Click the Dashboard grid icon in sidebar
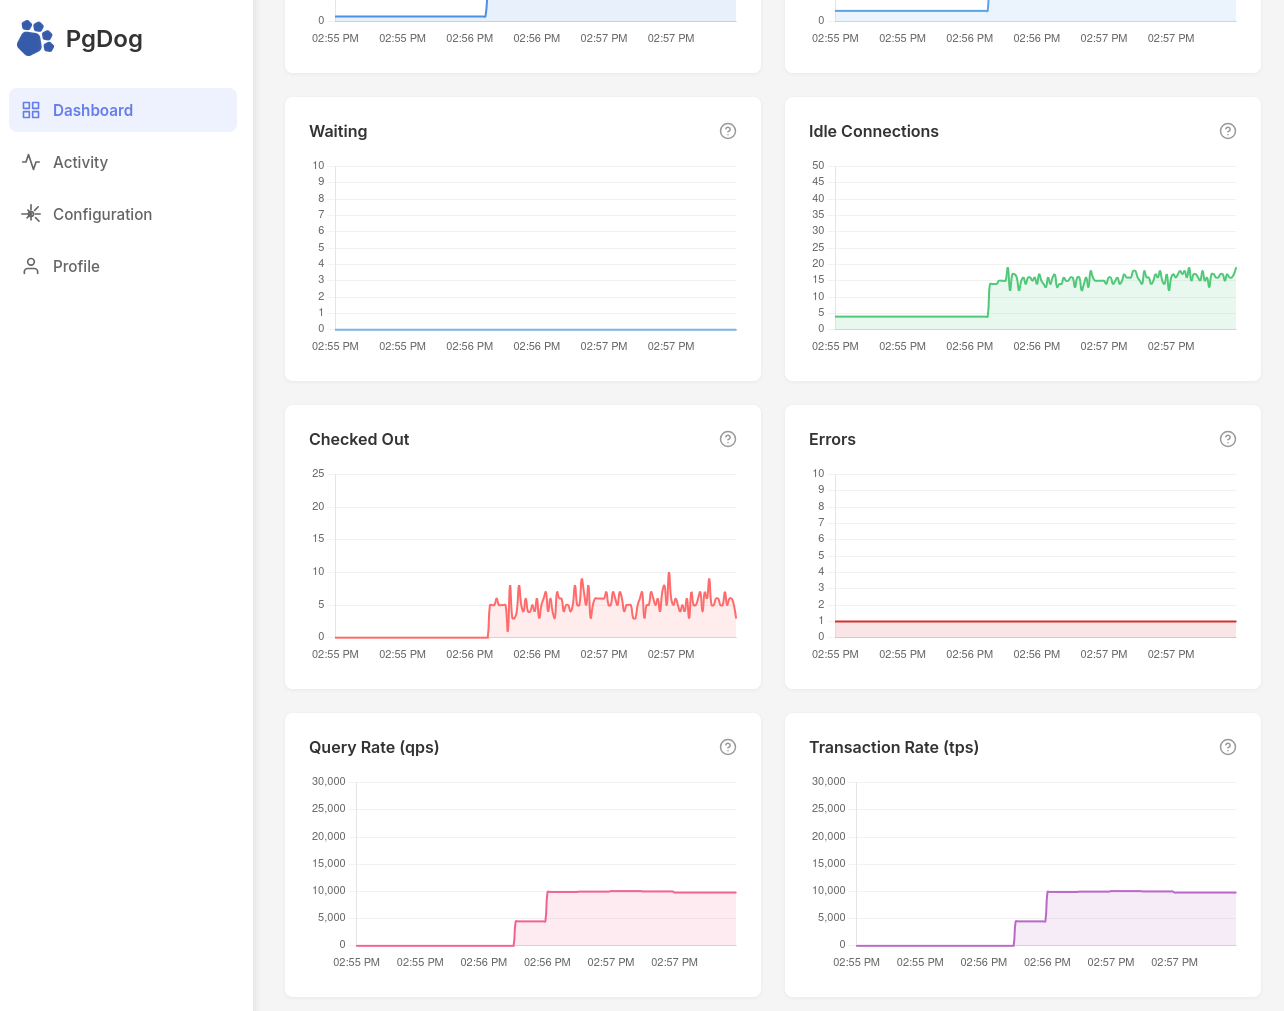1284x1011 pixels. point(31,110)
